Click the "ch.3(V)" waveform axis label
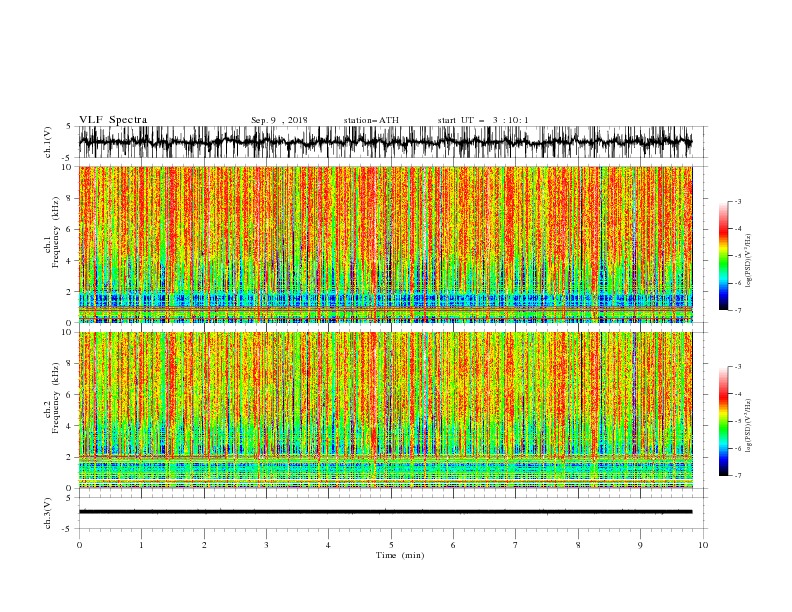This screenshot has width=792, height=612. coord(48,513)
